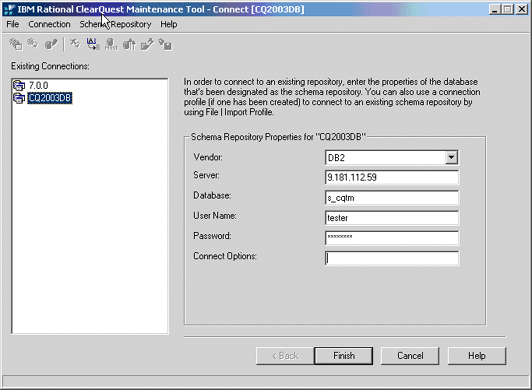The width and height of the screenshot is (532, 390).
Task: Click the connection icon beside CQ2003DB
Action: tap(19, 98)
